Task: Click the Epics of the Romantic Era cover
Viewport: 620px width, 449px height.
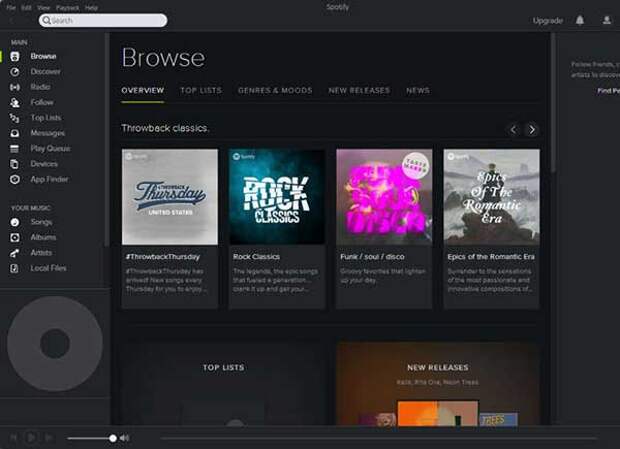Action: click(491, 197)
